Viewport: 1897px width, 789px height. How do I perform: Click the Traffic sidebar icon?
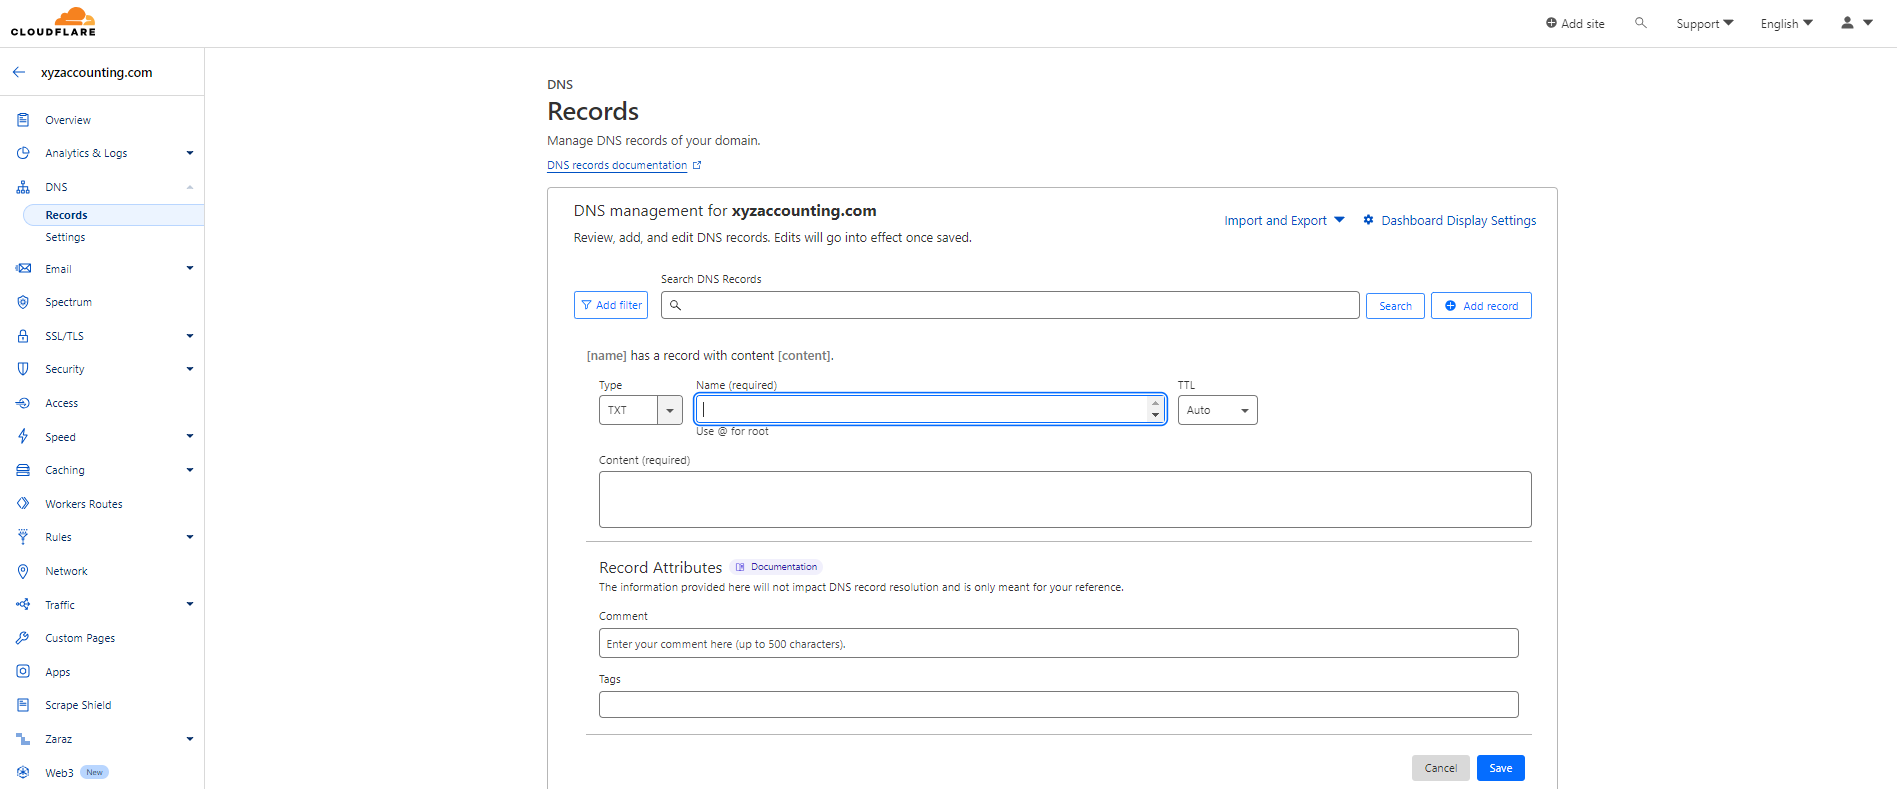(x=23, y=605)
